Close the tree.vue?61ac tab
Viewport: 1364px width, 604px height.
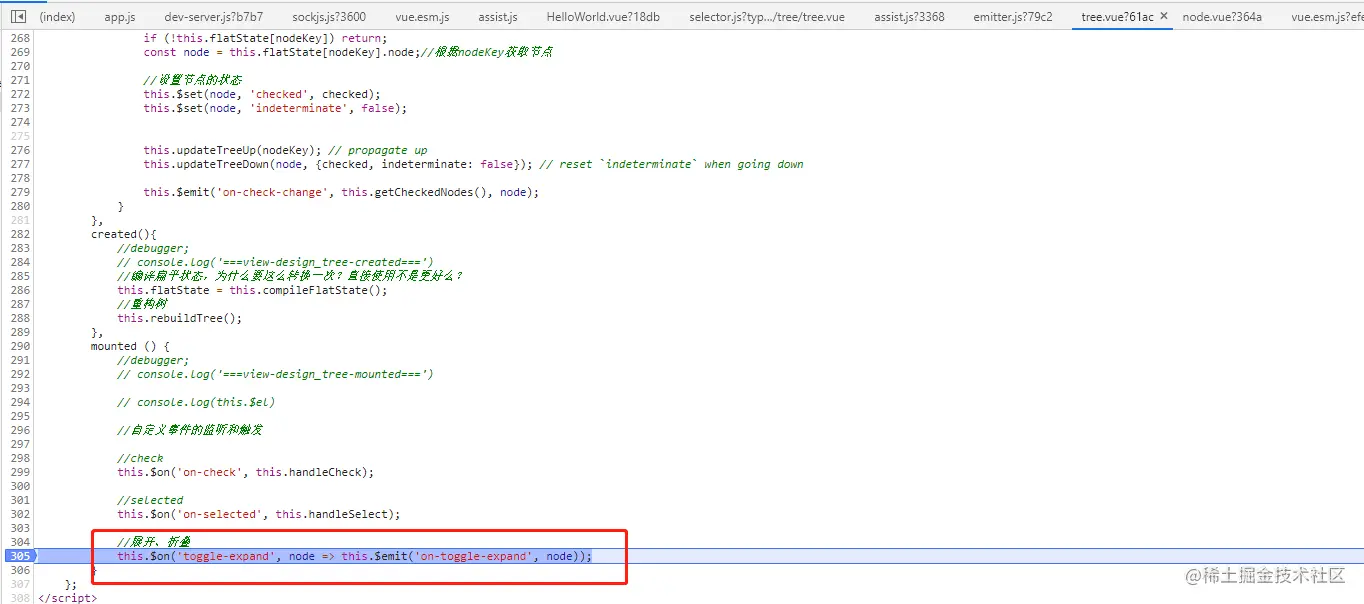[x=1163, y=17]
